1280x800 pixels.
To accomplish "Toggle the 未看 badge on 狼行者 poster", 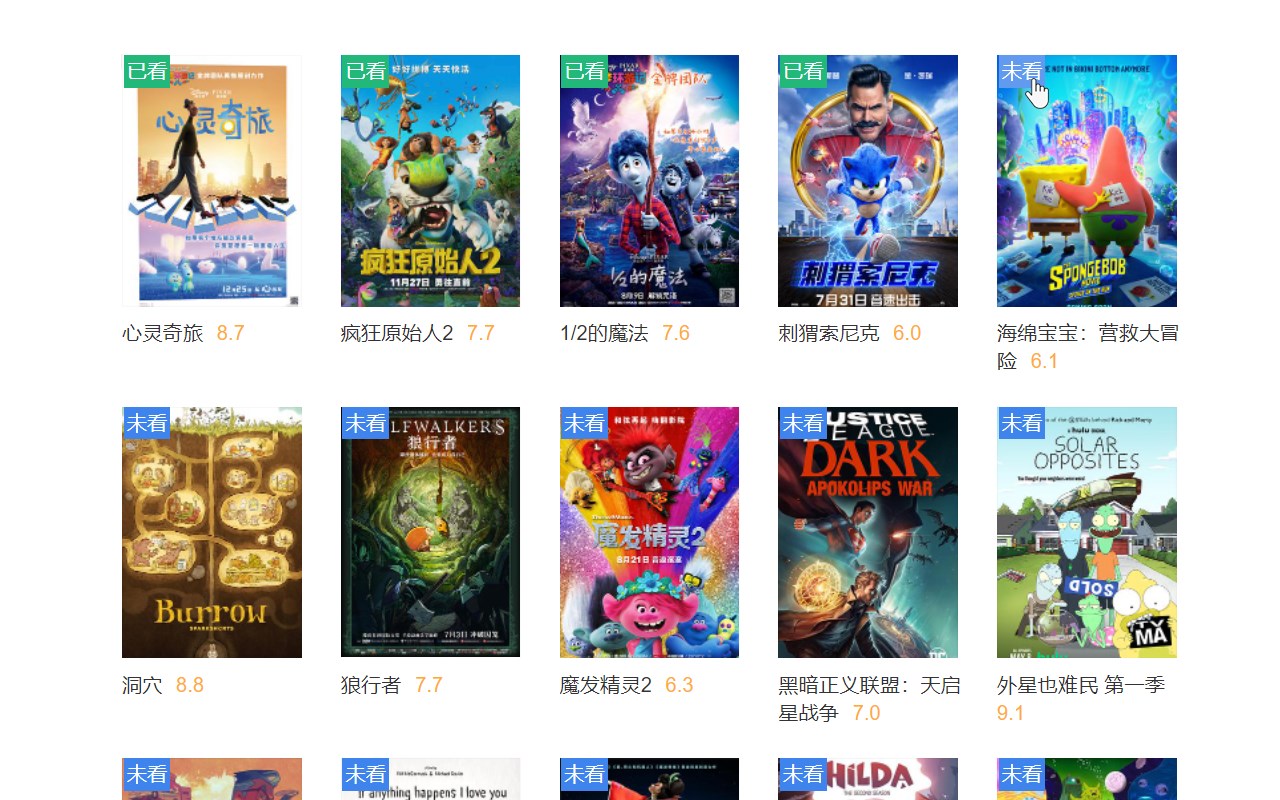I will [365, 423].
